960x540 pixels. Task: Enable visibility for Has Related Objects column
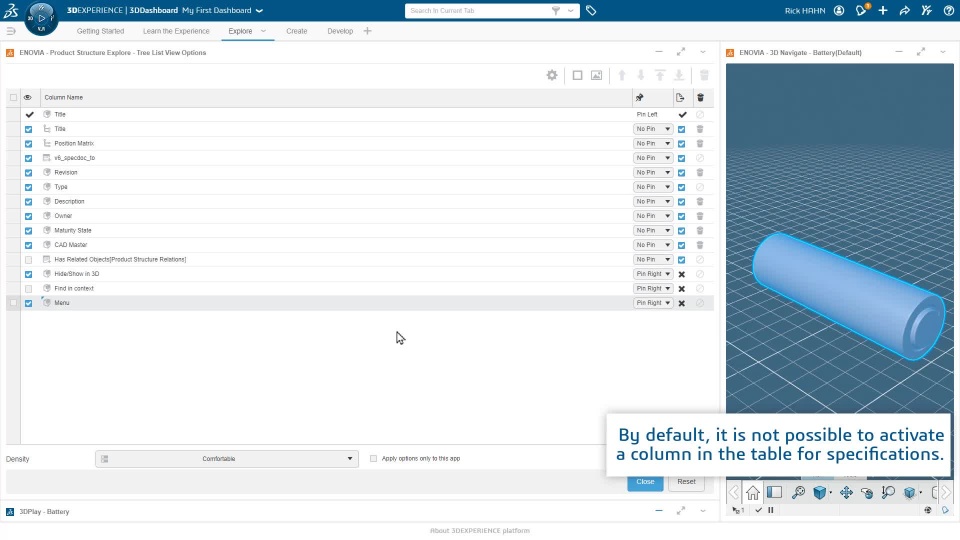coord(28,260)
